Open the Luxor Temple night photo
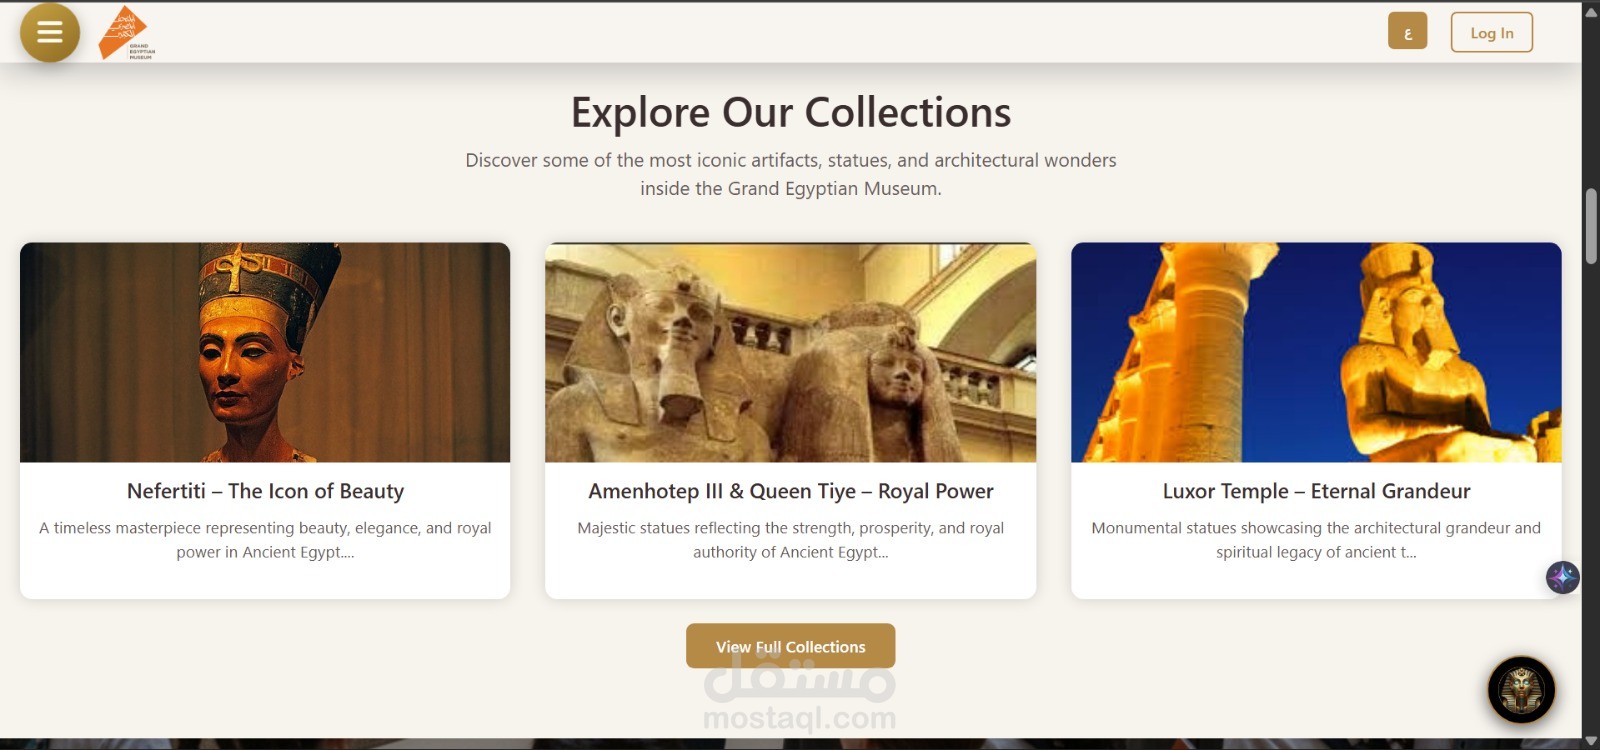 click(x=1316, y=352)
